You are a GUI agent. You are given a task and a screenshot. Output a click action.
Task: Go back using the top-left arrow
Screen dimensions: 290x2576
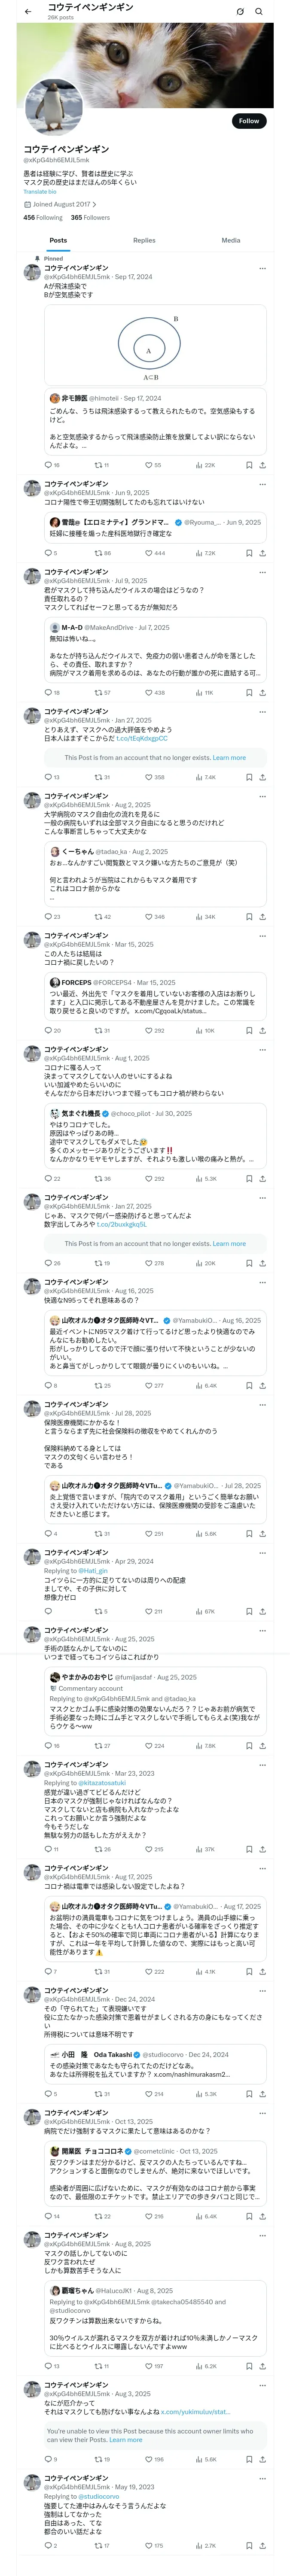click(x=28, y=11)
